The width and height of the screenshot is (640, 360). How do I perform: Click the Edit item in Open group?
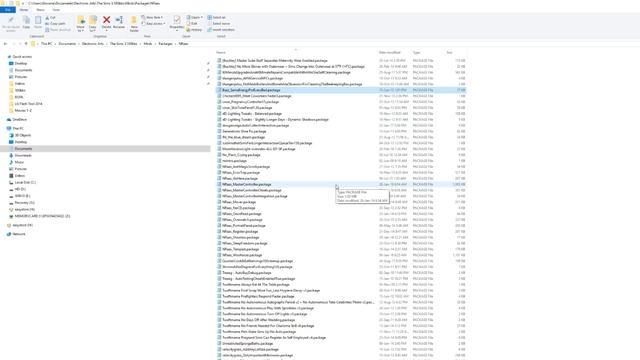point(192,24)
